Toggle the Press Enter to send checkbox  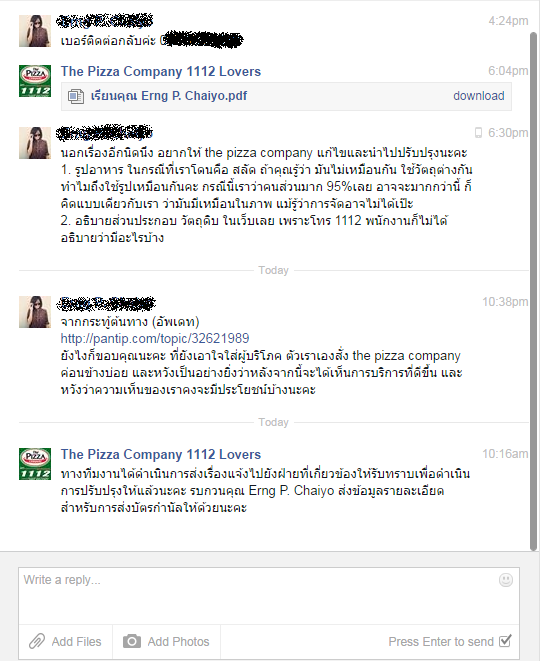(x=505, y=641)
